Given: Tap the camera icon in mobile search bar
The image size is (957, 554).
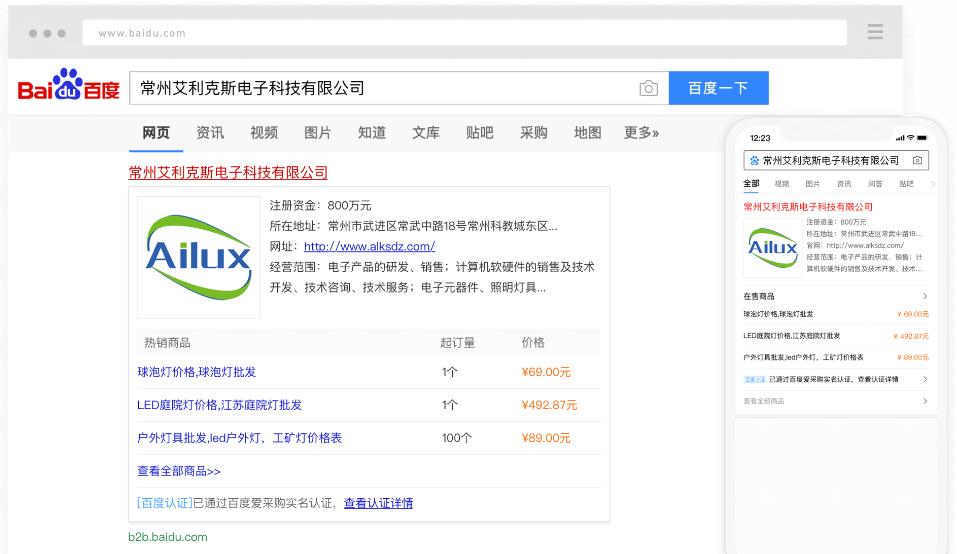Looking at the screenshot, I should click(x=917, y=160).
